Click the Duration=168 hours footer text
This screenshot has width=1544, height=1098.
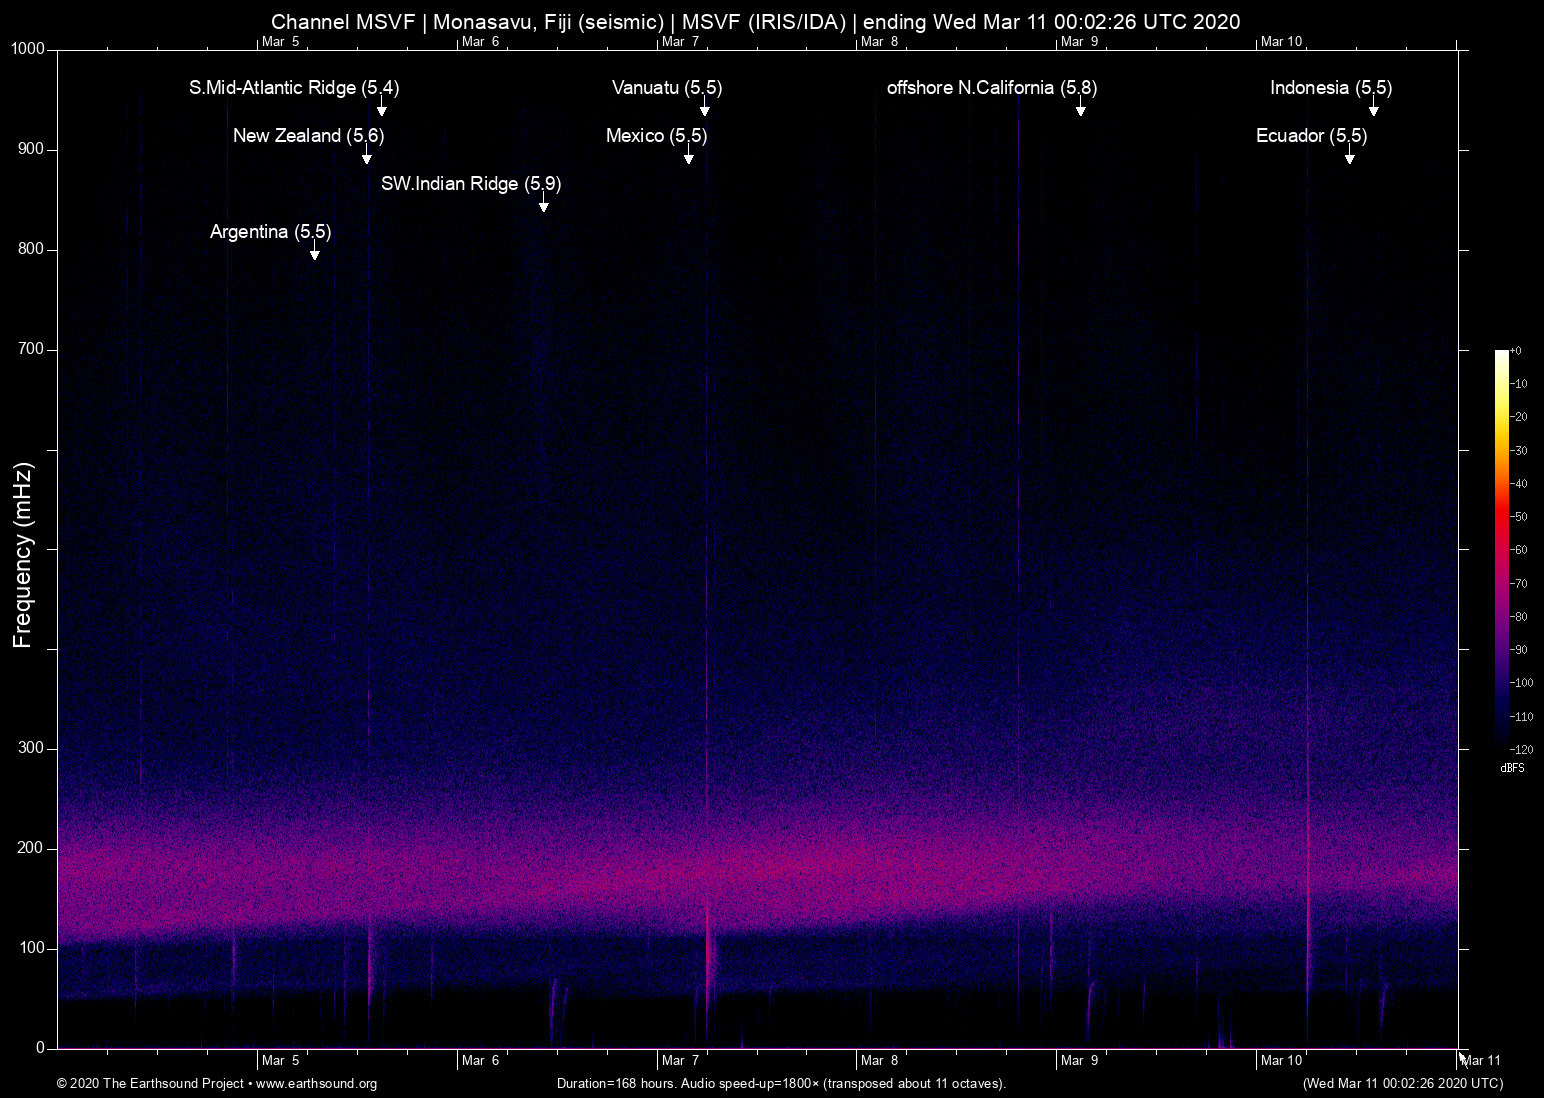(x=780, y=1083)
